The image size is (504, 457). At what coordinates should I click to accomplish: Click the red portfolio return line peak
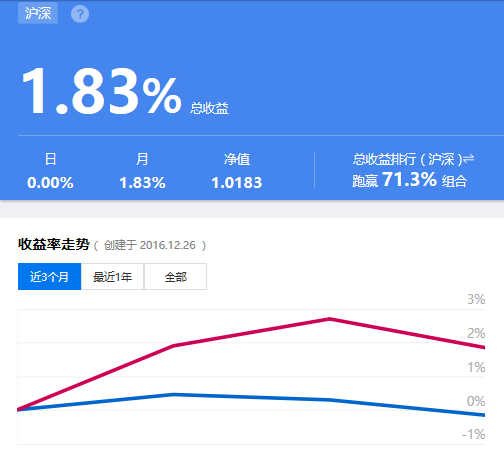(330, 319)
